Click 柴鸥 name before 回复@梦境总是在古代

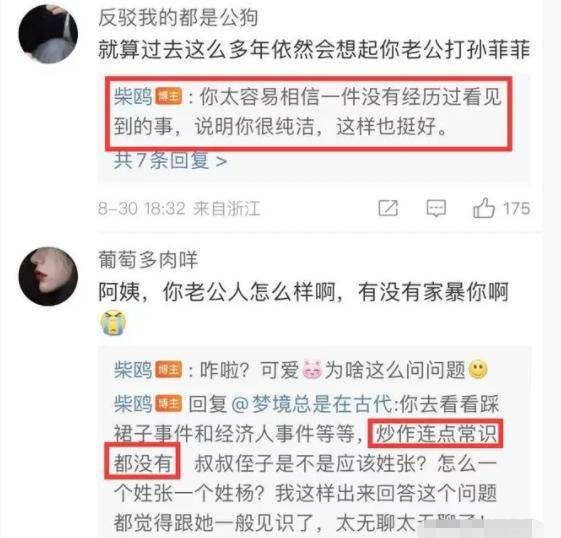(x=133, y=404)
